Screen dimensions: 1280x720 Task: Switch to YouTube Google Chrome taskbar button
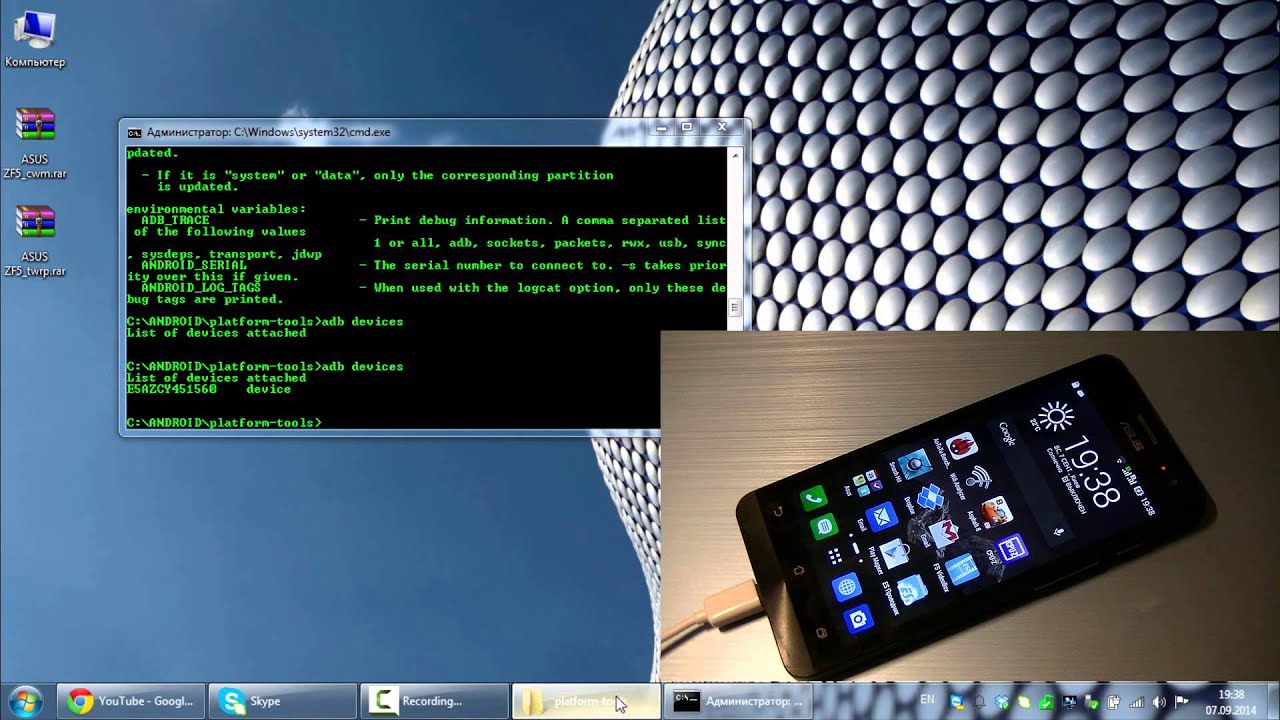click(131, 701)
